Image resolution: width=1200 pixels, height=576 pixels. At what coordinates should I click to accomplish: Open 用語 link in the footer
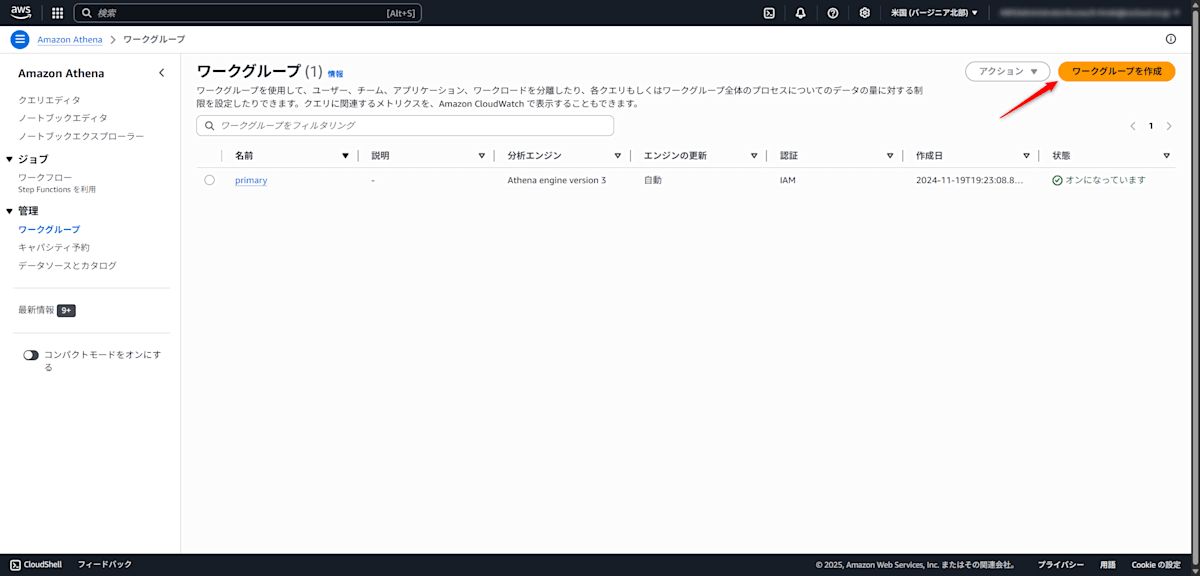1108,564
